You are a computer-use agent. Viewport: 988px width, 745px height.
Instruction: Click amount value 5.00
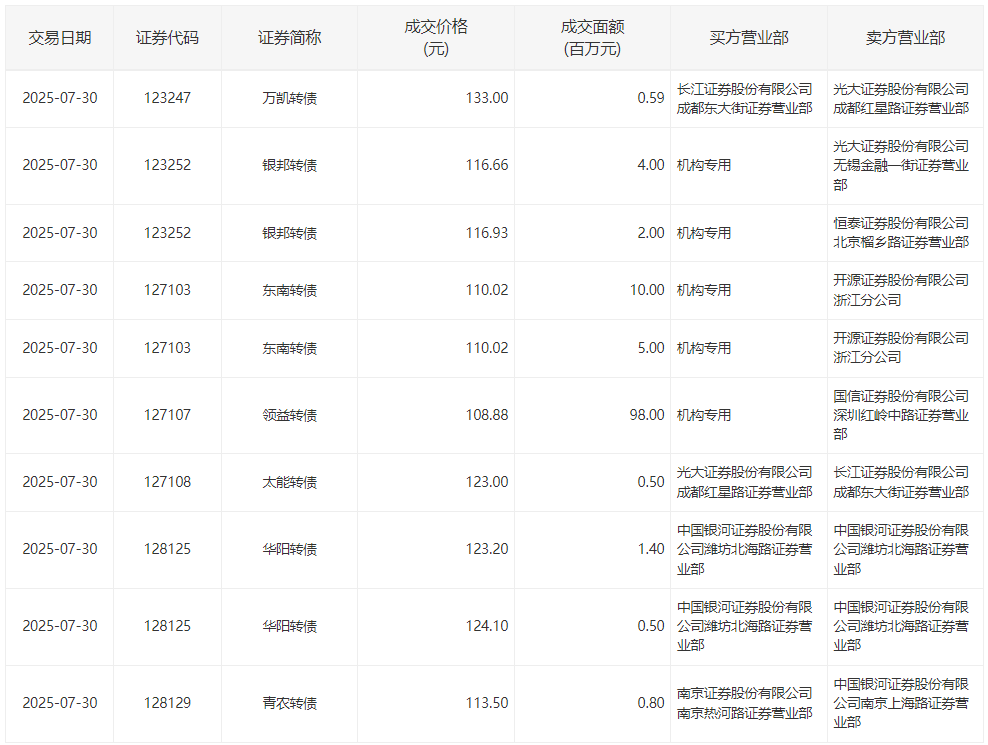(x=650, y=348)
